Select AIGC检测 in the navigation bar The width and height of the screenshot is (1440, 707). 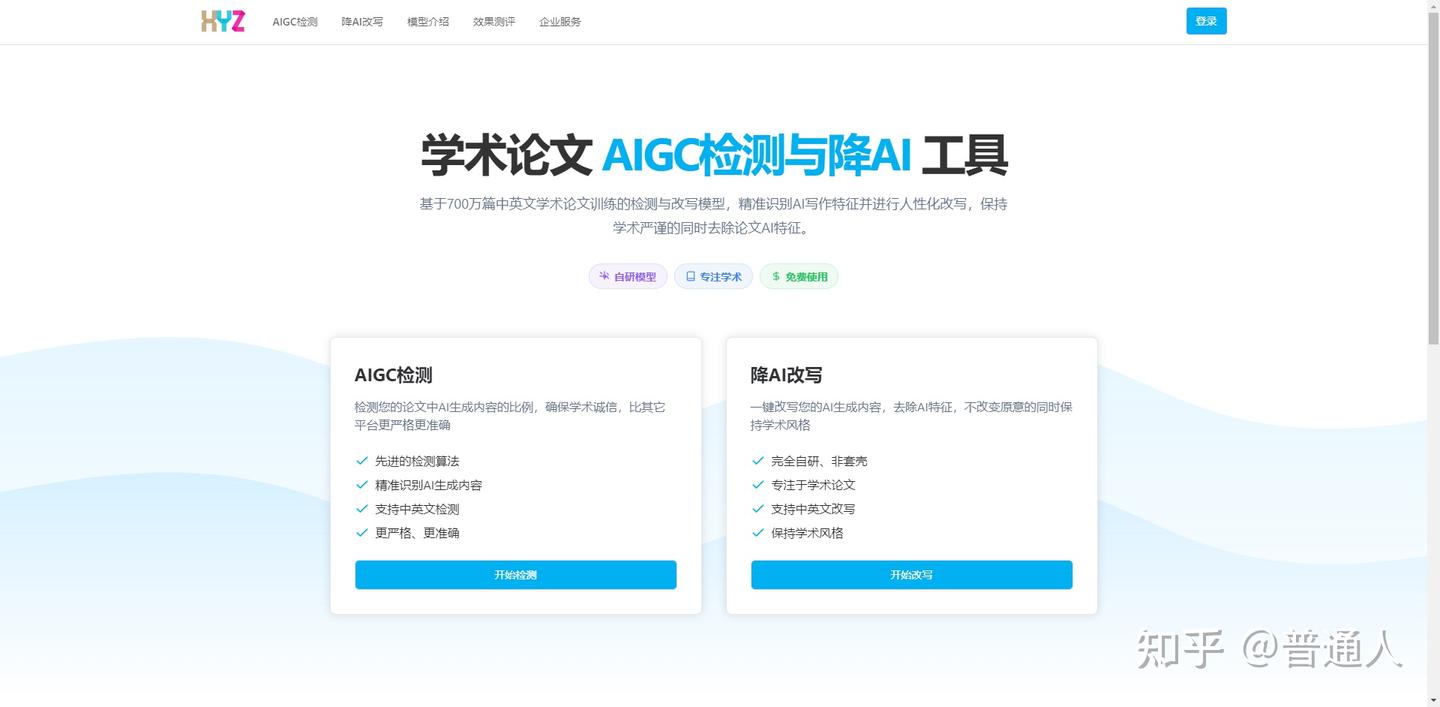[x=295, y=21]
